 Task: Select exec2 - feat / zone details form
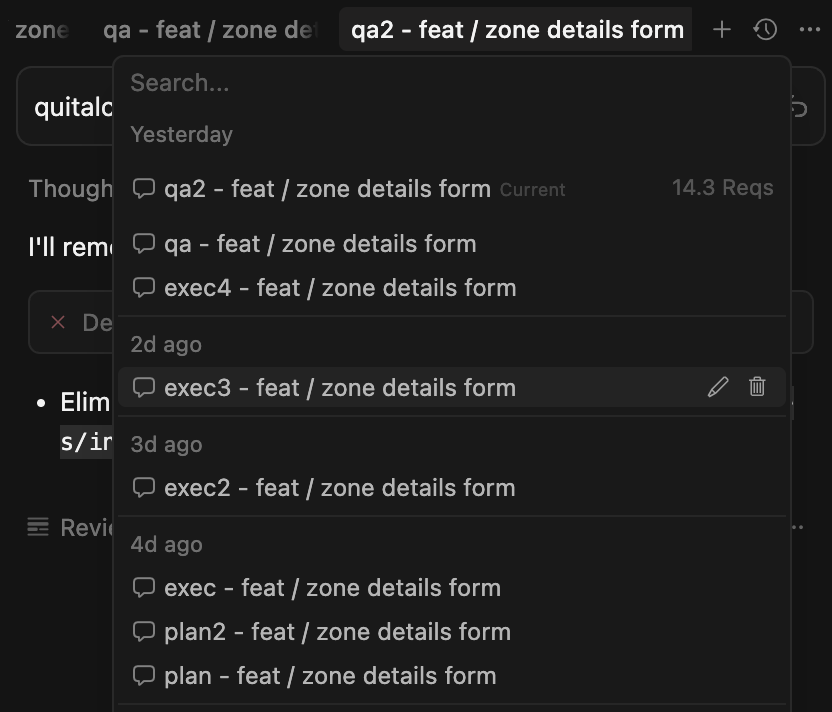click(340, 488)
